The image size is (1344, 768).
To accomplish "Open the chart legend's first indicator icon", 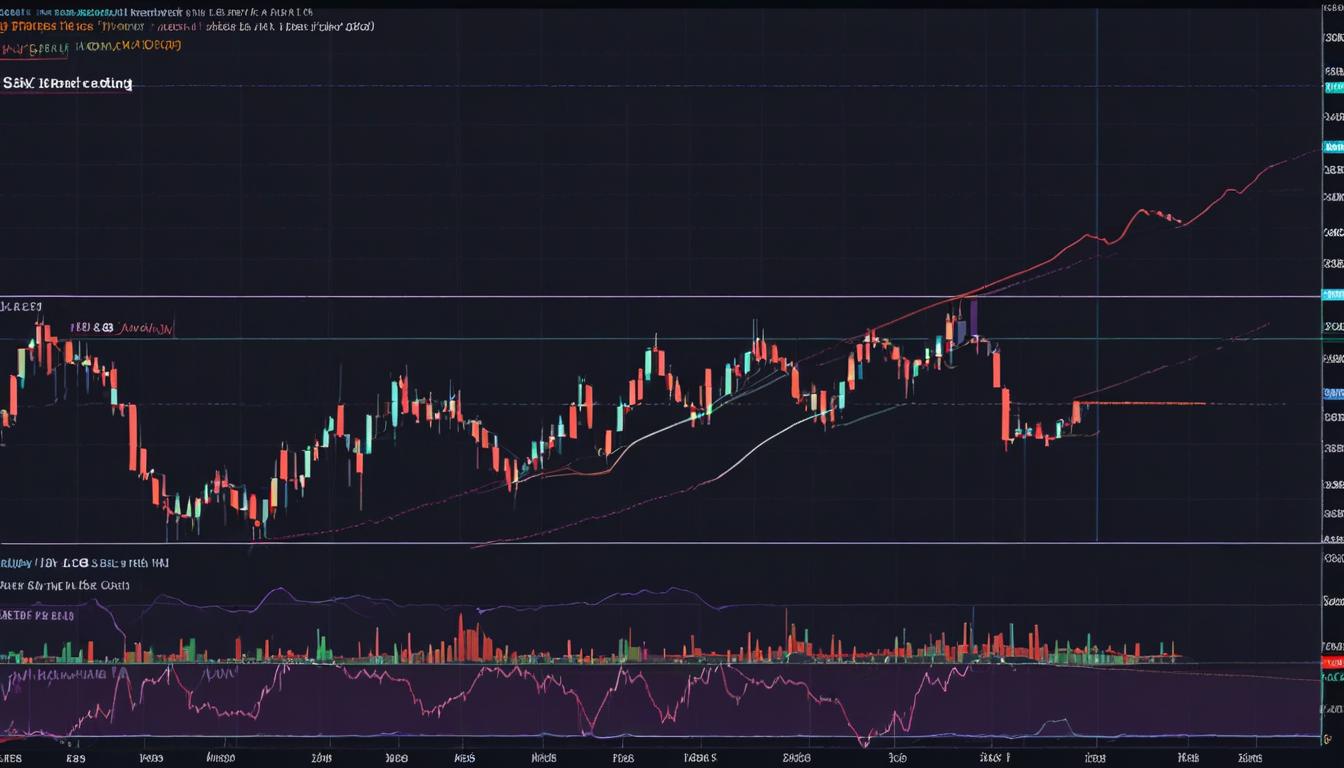I will [x=10, y=12].
